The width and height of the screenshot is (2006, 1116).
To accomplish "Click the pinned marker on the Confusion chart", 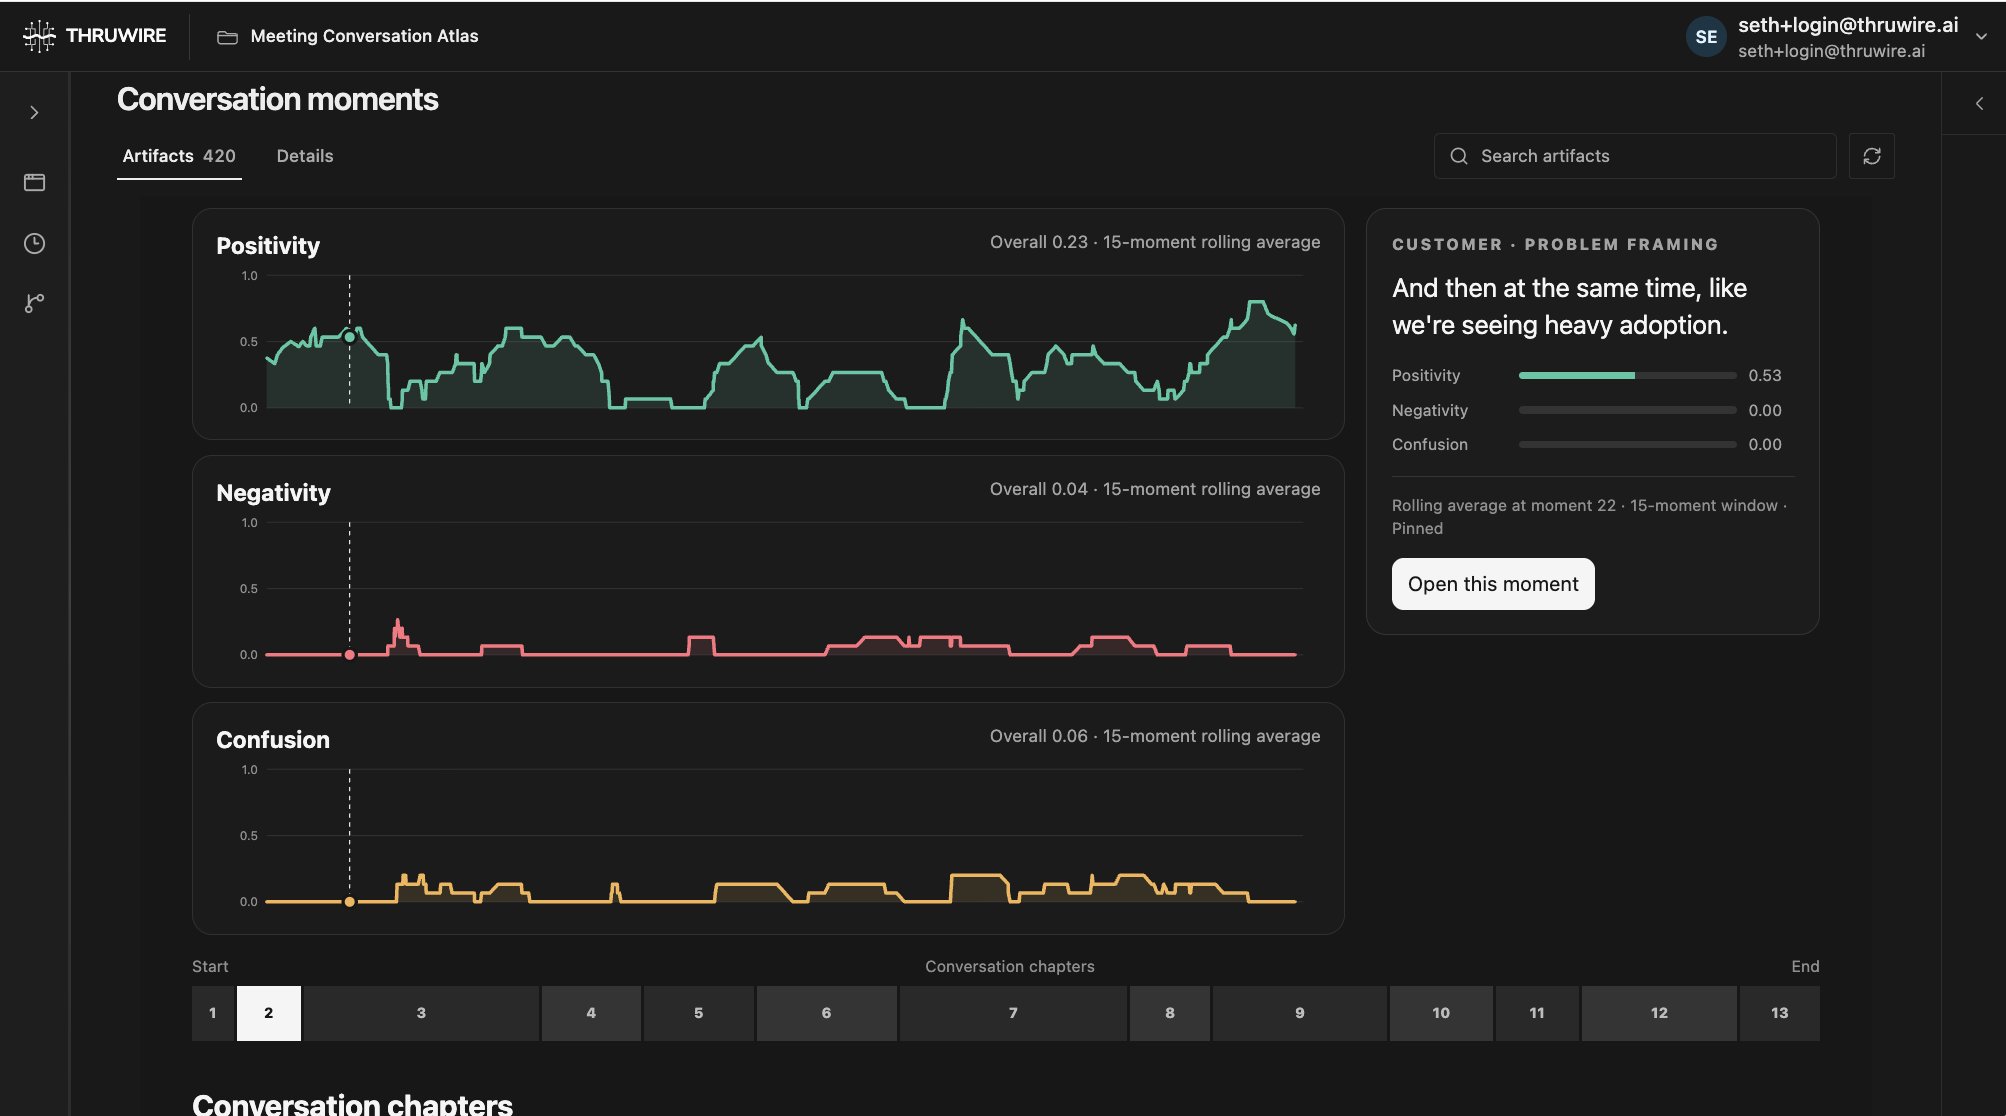I will click(349, 902).
